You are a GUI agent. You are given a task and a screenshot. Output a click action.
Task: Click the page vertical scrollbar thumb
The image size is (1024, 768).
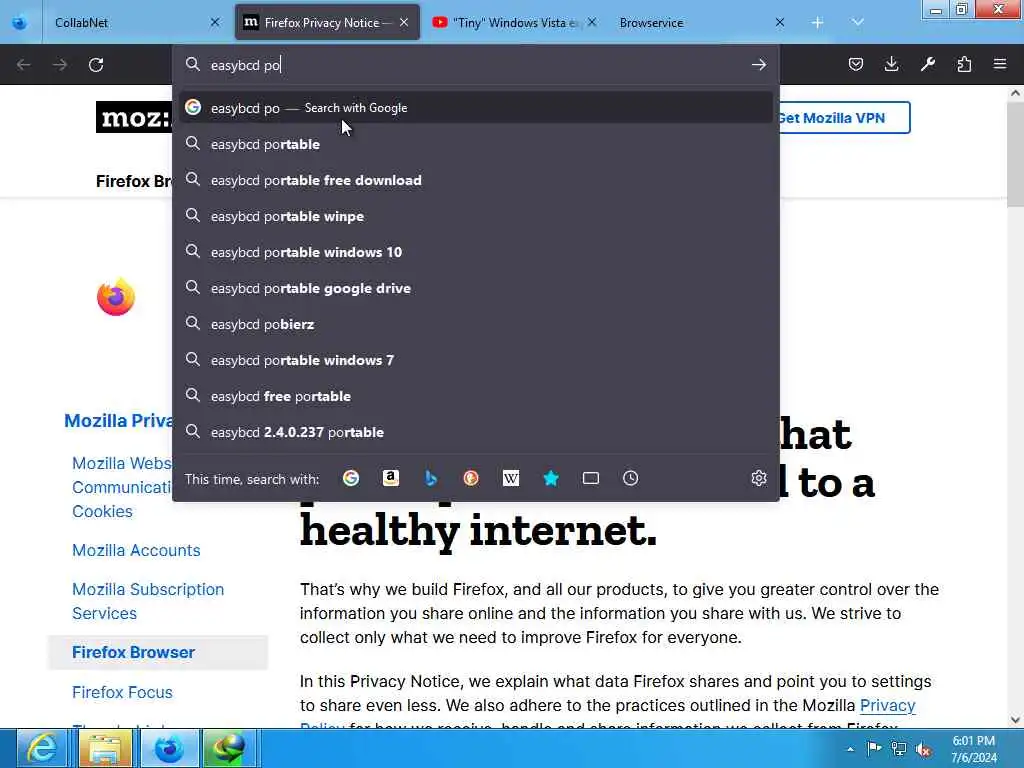click(x=1015, y=154)
